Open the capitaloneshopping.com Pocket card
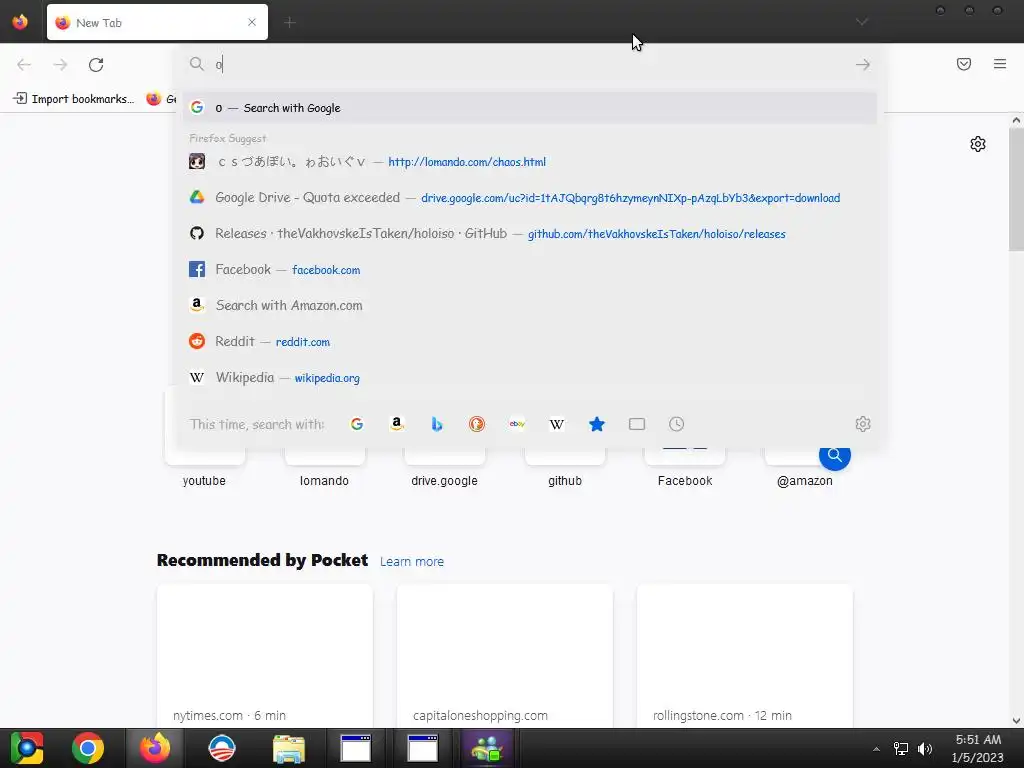 [x=505, y=656]
